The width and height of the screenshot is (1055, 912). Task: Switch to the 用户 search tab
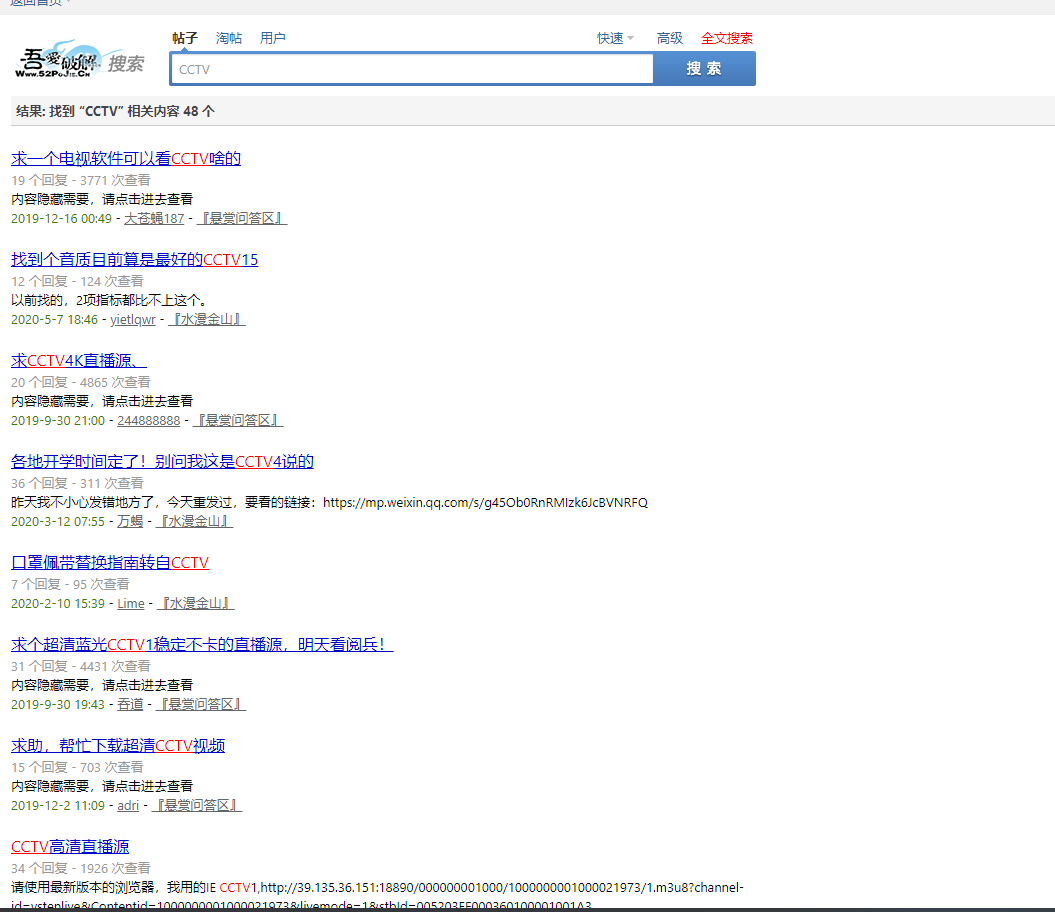[273, 38]
